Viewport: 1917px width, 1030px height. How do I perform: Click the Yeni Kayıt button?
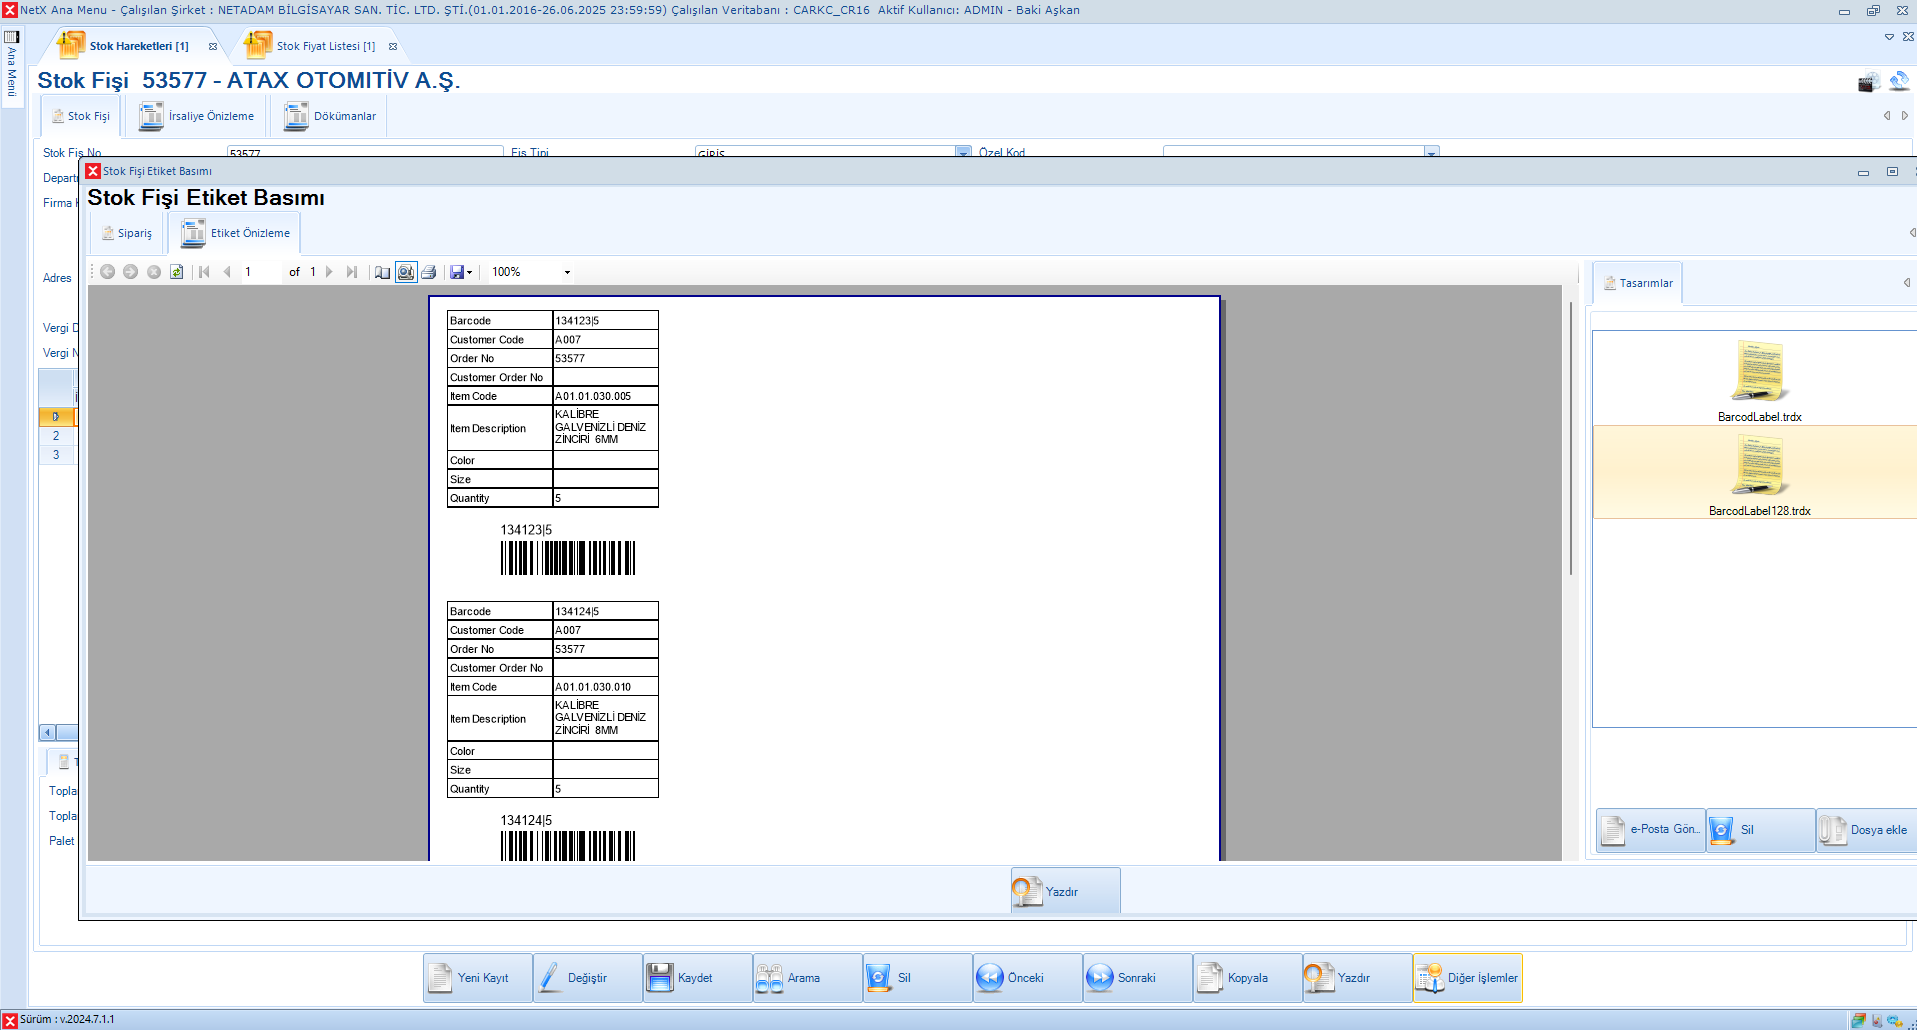(477, 978)
